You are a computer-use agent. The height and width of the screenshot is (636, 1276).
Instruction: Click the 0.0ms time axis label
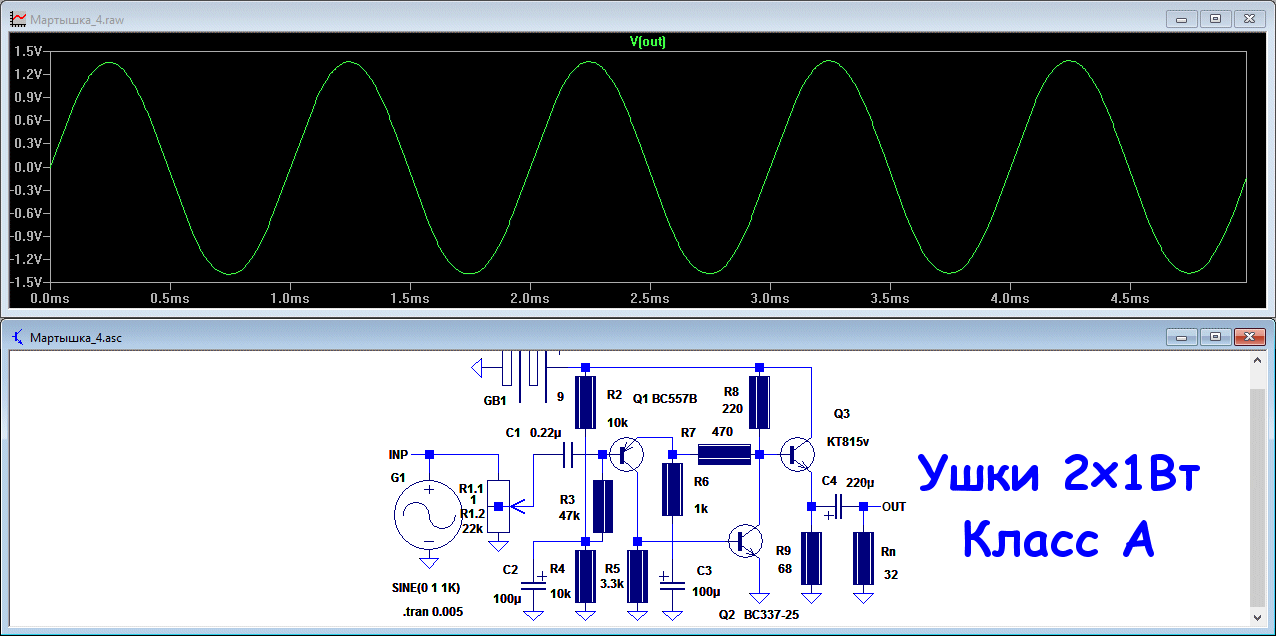(x=50, y=299)
